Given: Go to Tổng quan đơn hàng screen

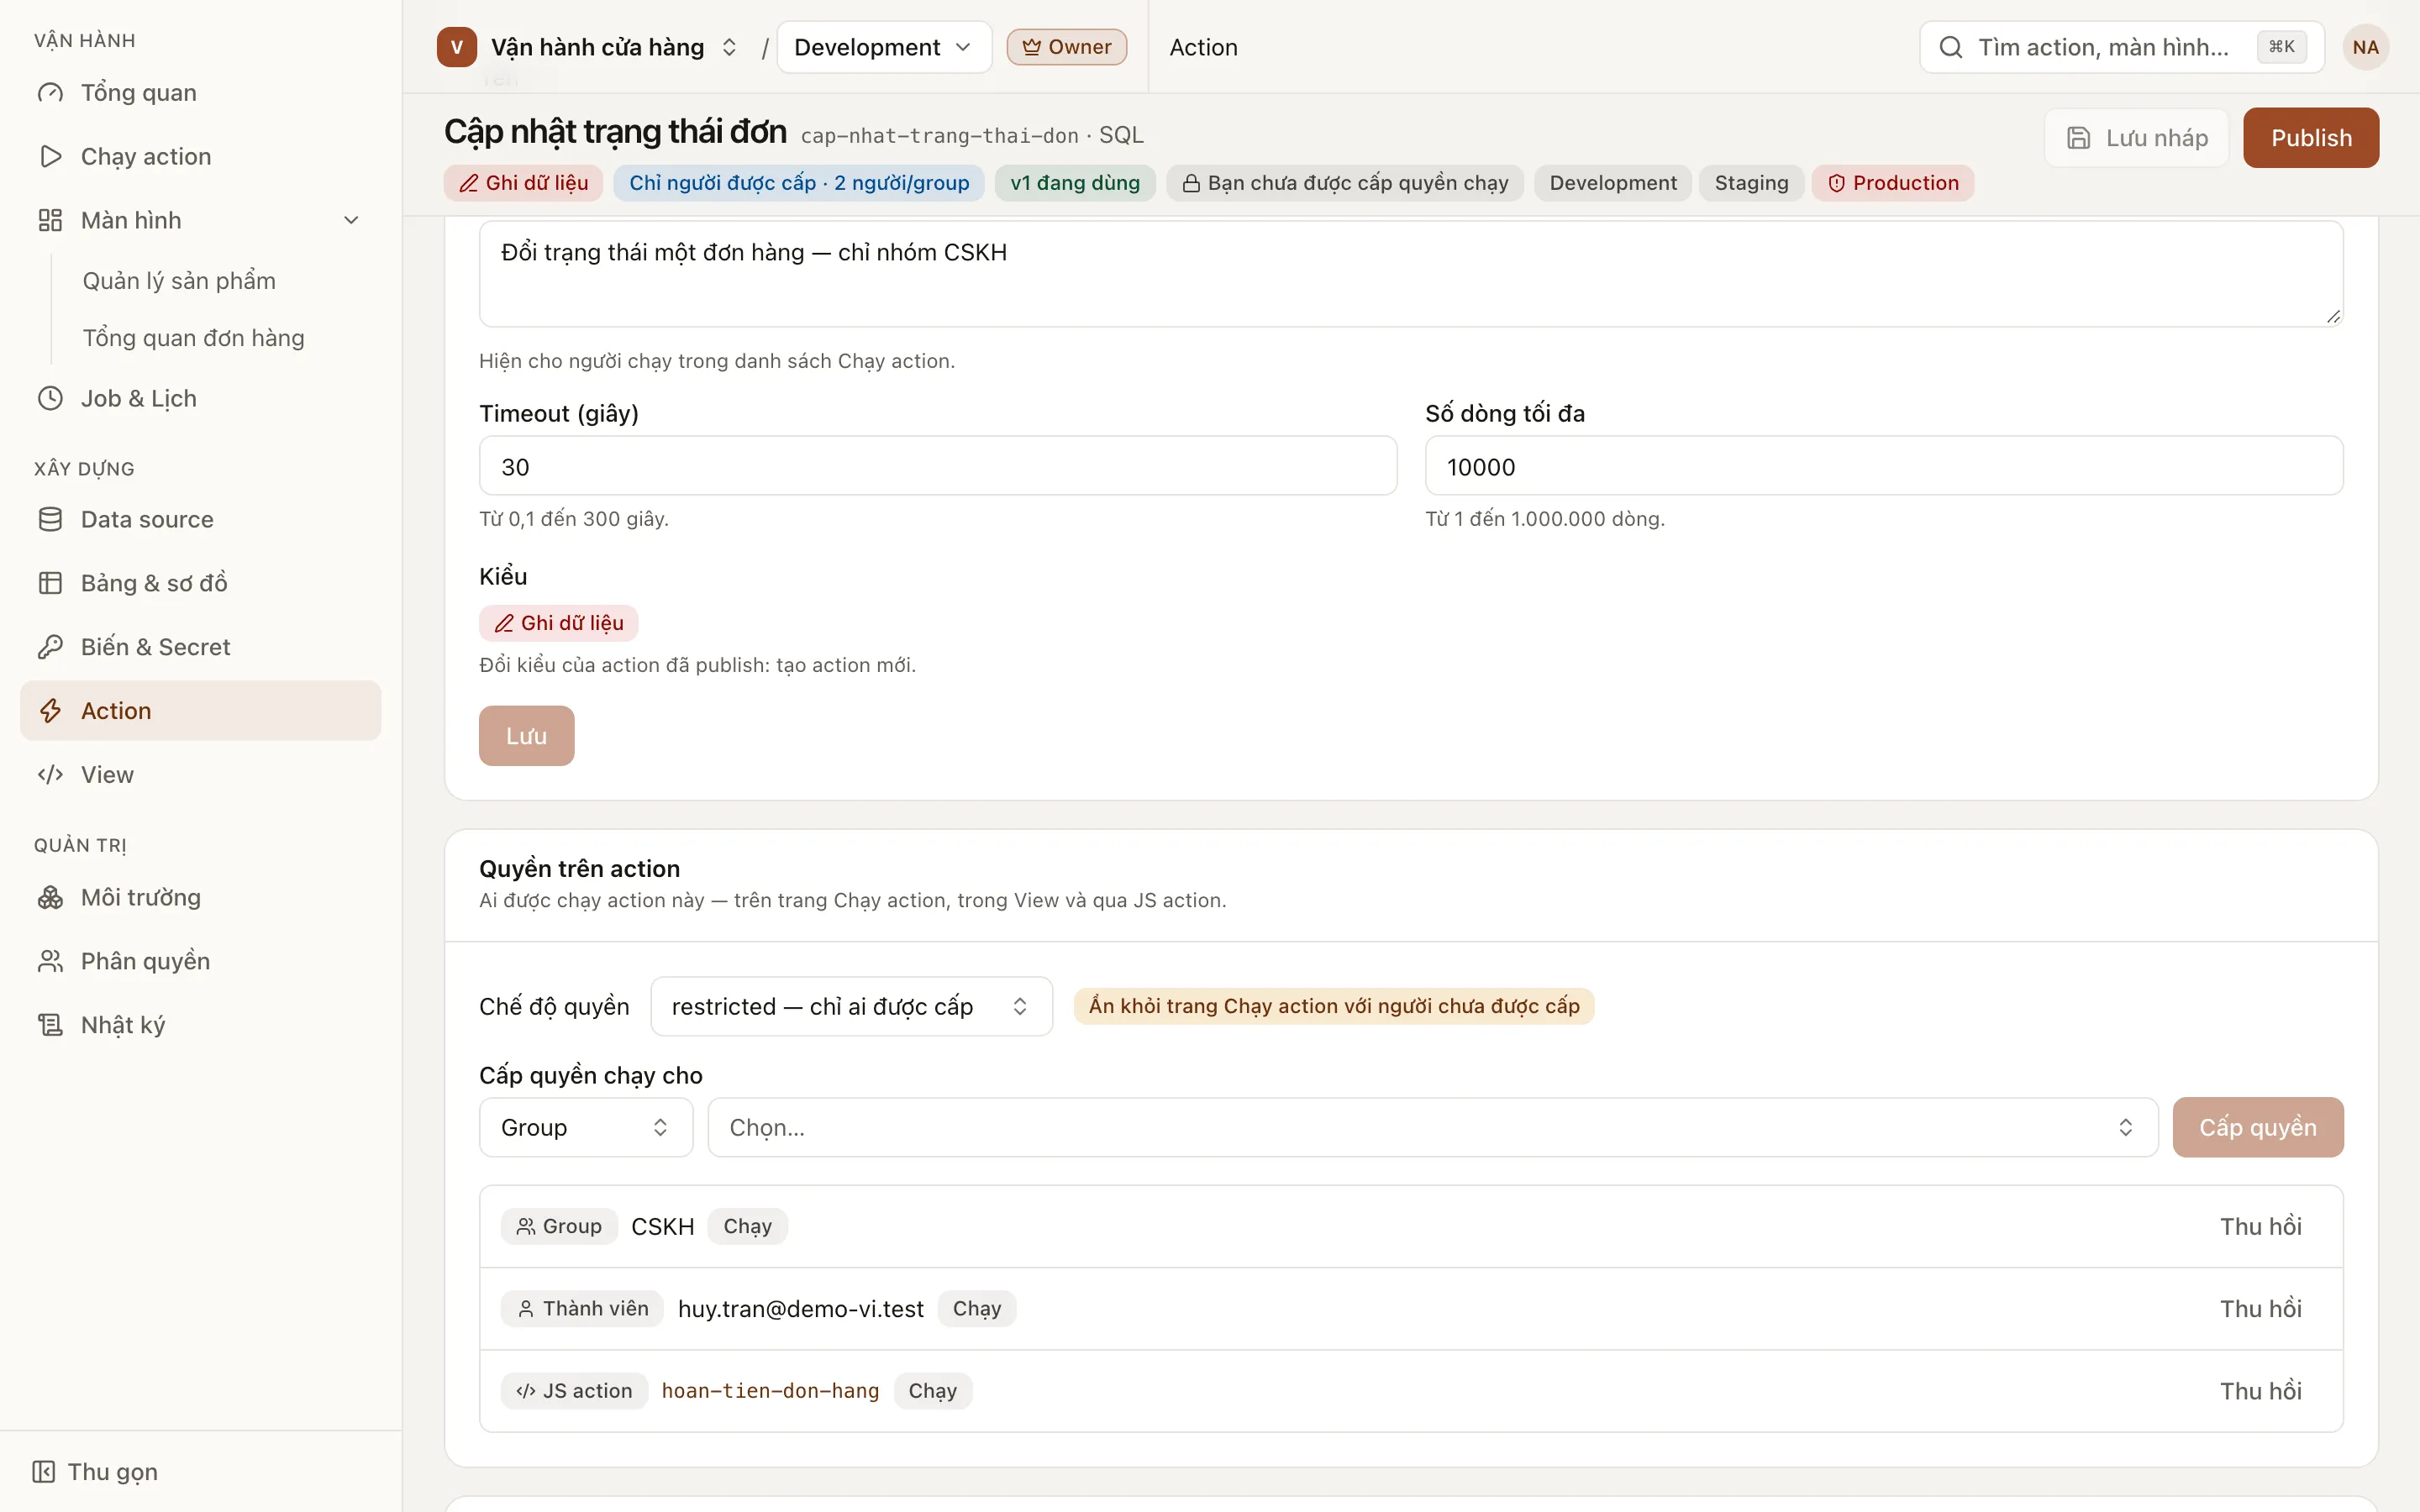Looking at the screenshot, I should [x=193, y=338].
